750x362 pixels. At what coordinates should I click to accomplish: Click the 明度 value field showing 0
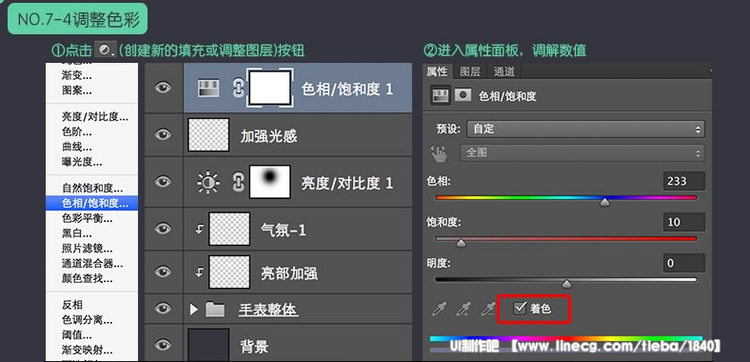coord(684,263)
